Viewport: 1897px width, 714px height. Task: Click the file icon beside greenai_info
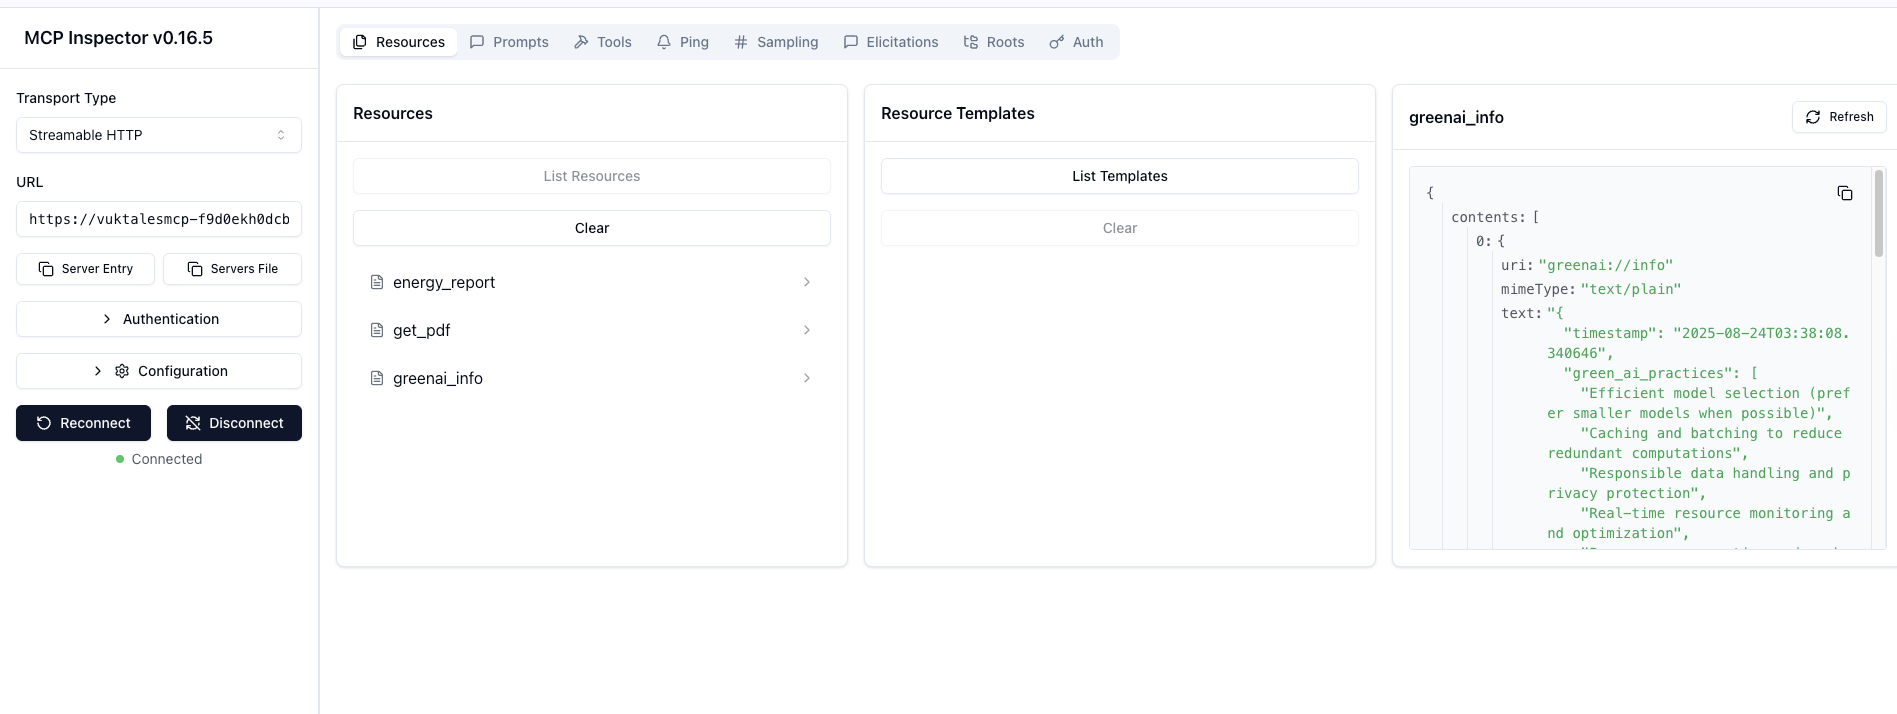click(x=377, y=378)
